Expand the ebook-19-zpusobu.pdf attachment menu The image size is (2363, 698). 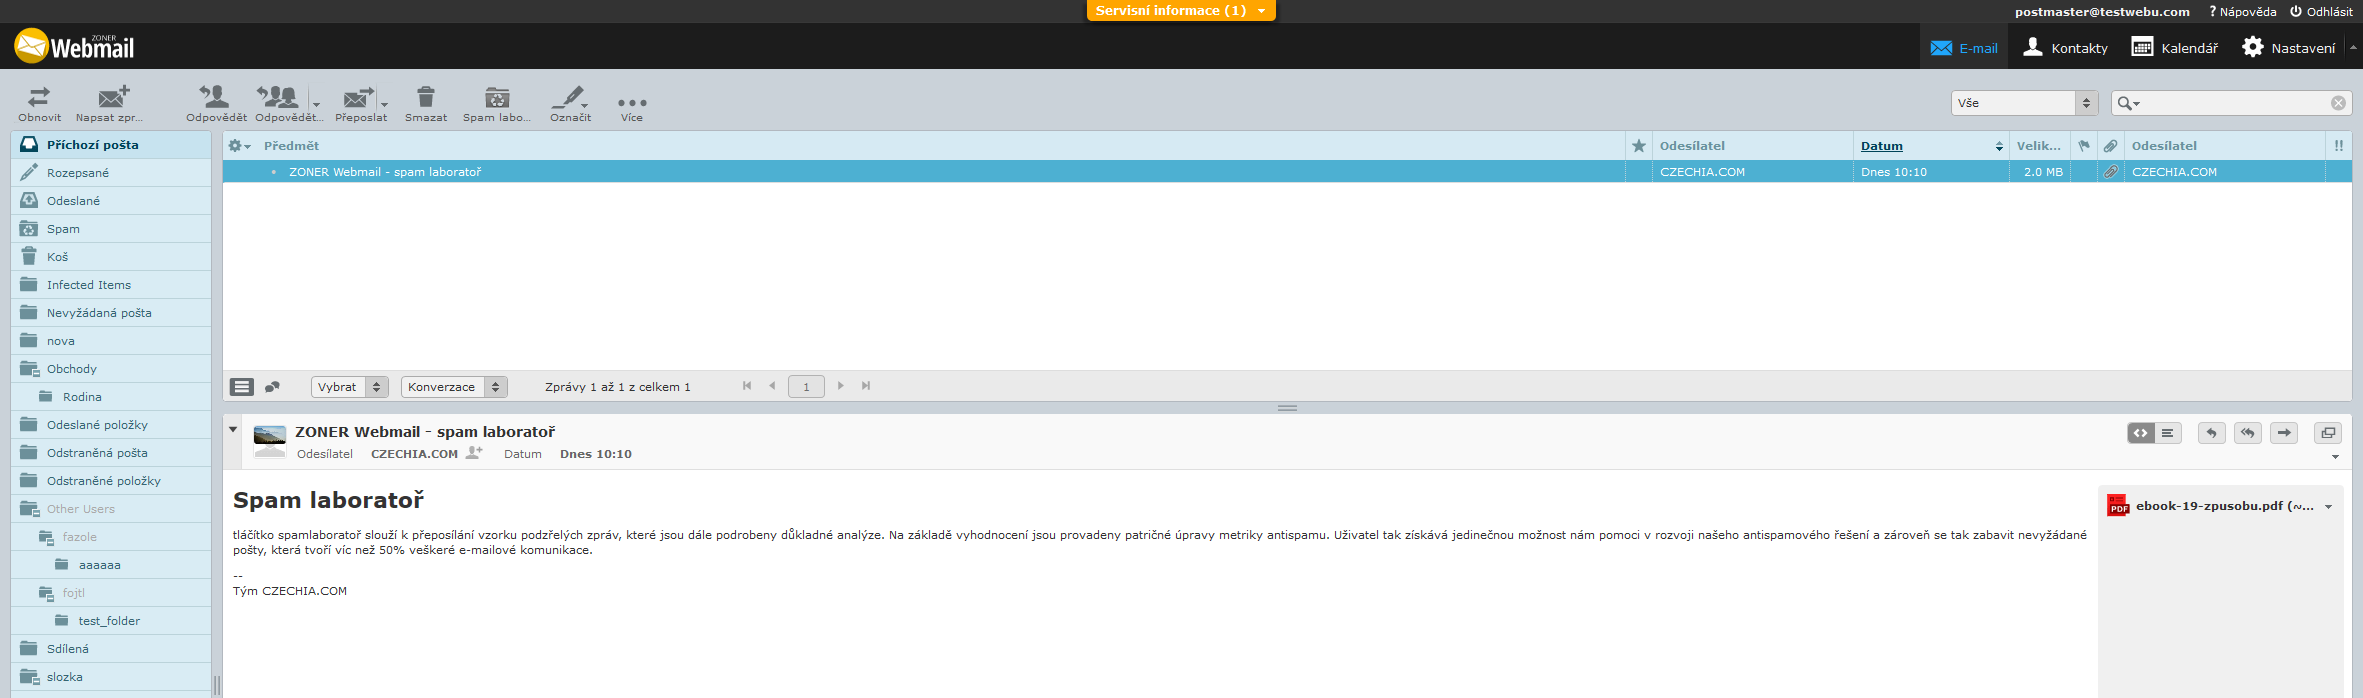2328,507
